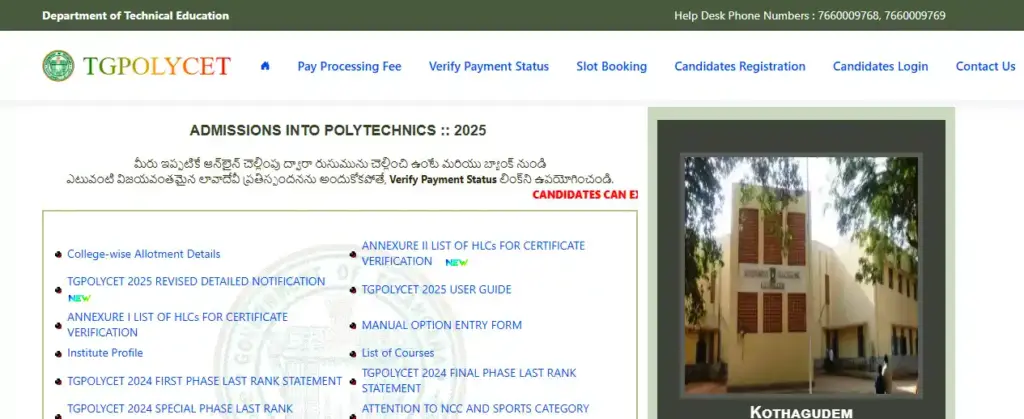
Task: Open the TGPOLYCET 2025 User Guide
Action: 436,289
